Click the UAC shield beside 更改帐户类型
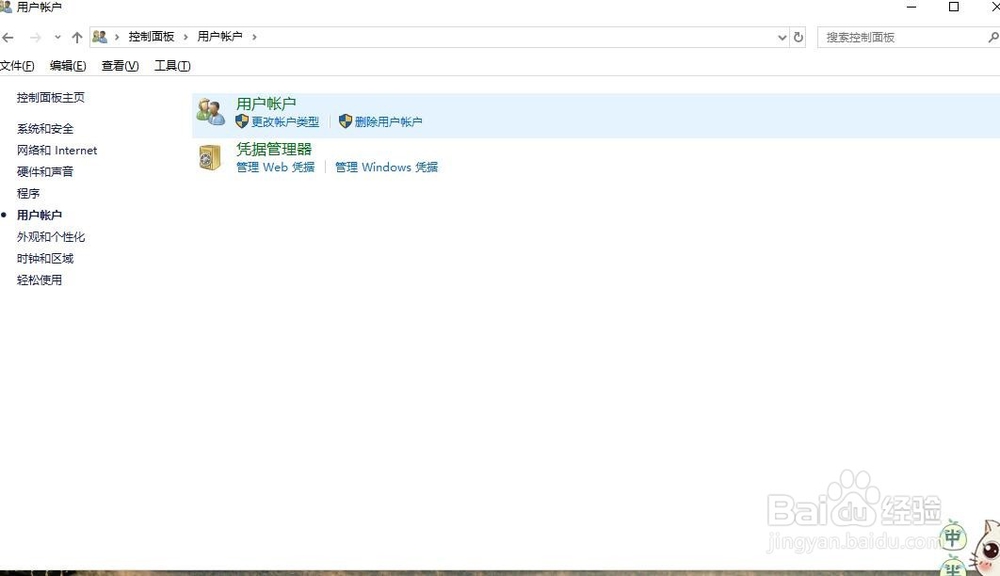 [x=241, y=121]
